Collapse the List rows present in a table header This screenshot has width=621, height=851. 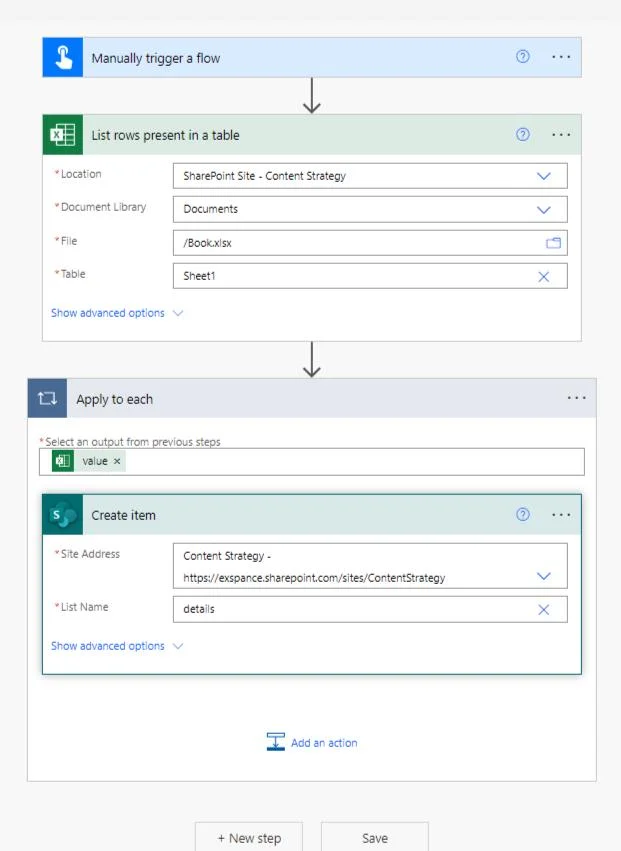point(312,135)
